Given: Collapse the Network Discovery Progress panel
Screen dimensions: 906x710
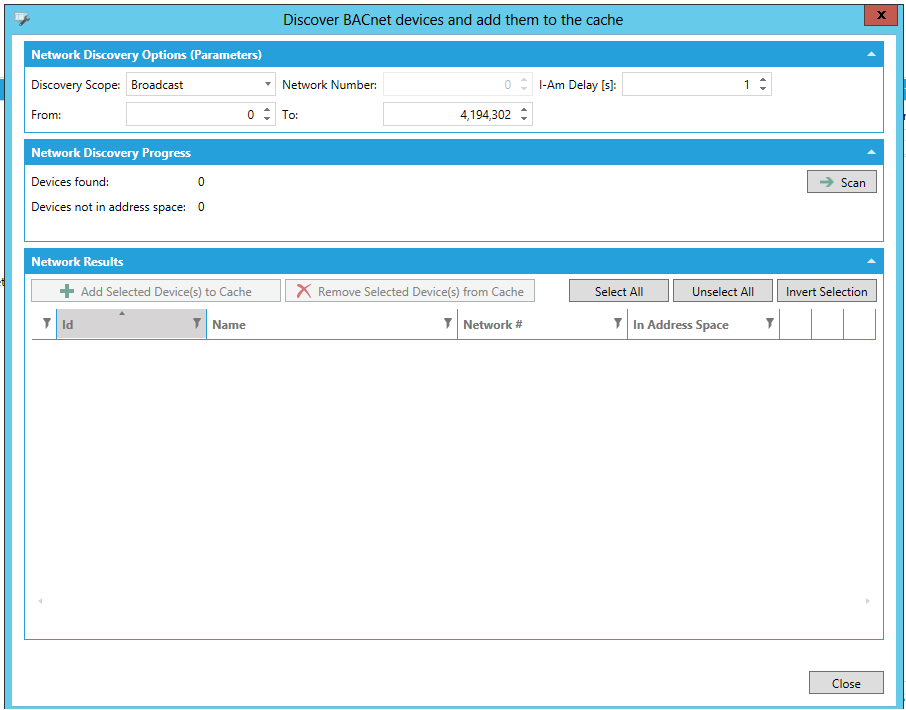Looking at the screenshot, I should click(871, 153).
